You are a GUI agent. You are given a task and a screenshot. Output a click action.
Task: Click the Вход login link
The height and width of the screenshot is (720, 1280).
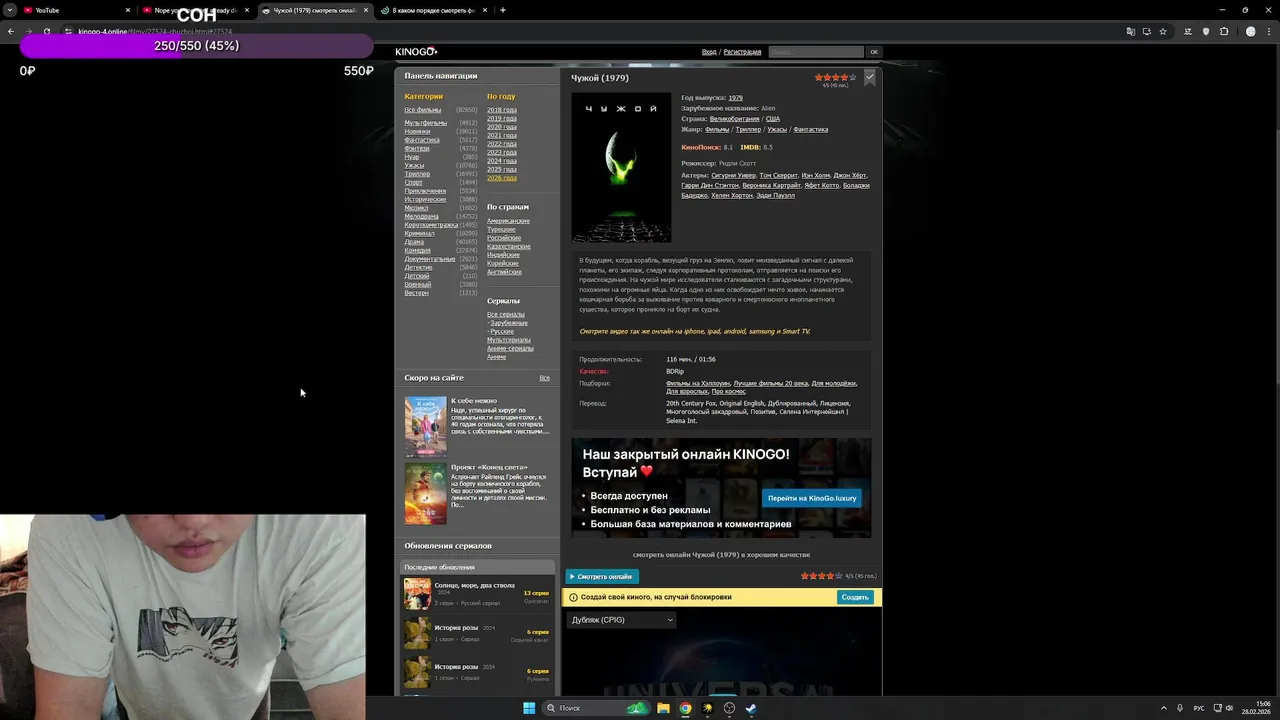coord(709,52)
